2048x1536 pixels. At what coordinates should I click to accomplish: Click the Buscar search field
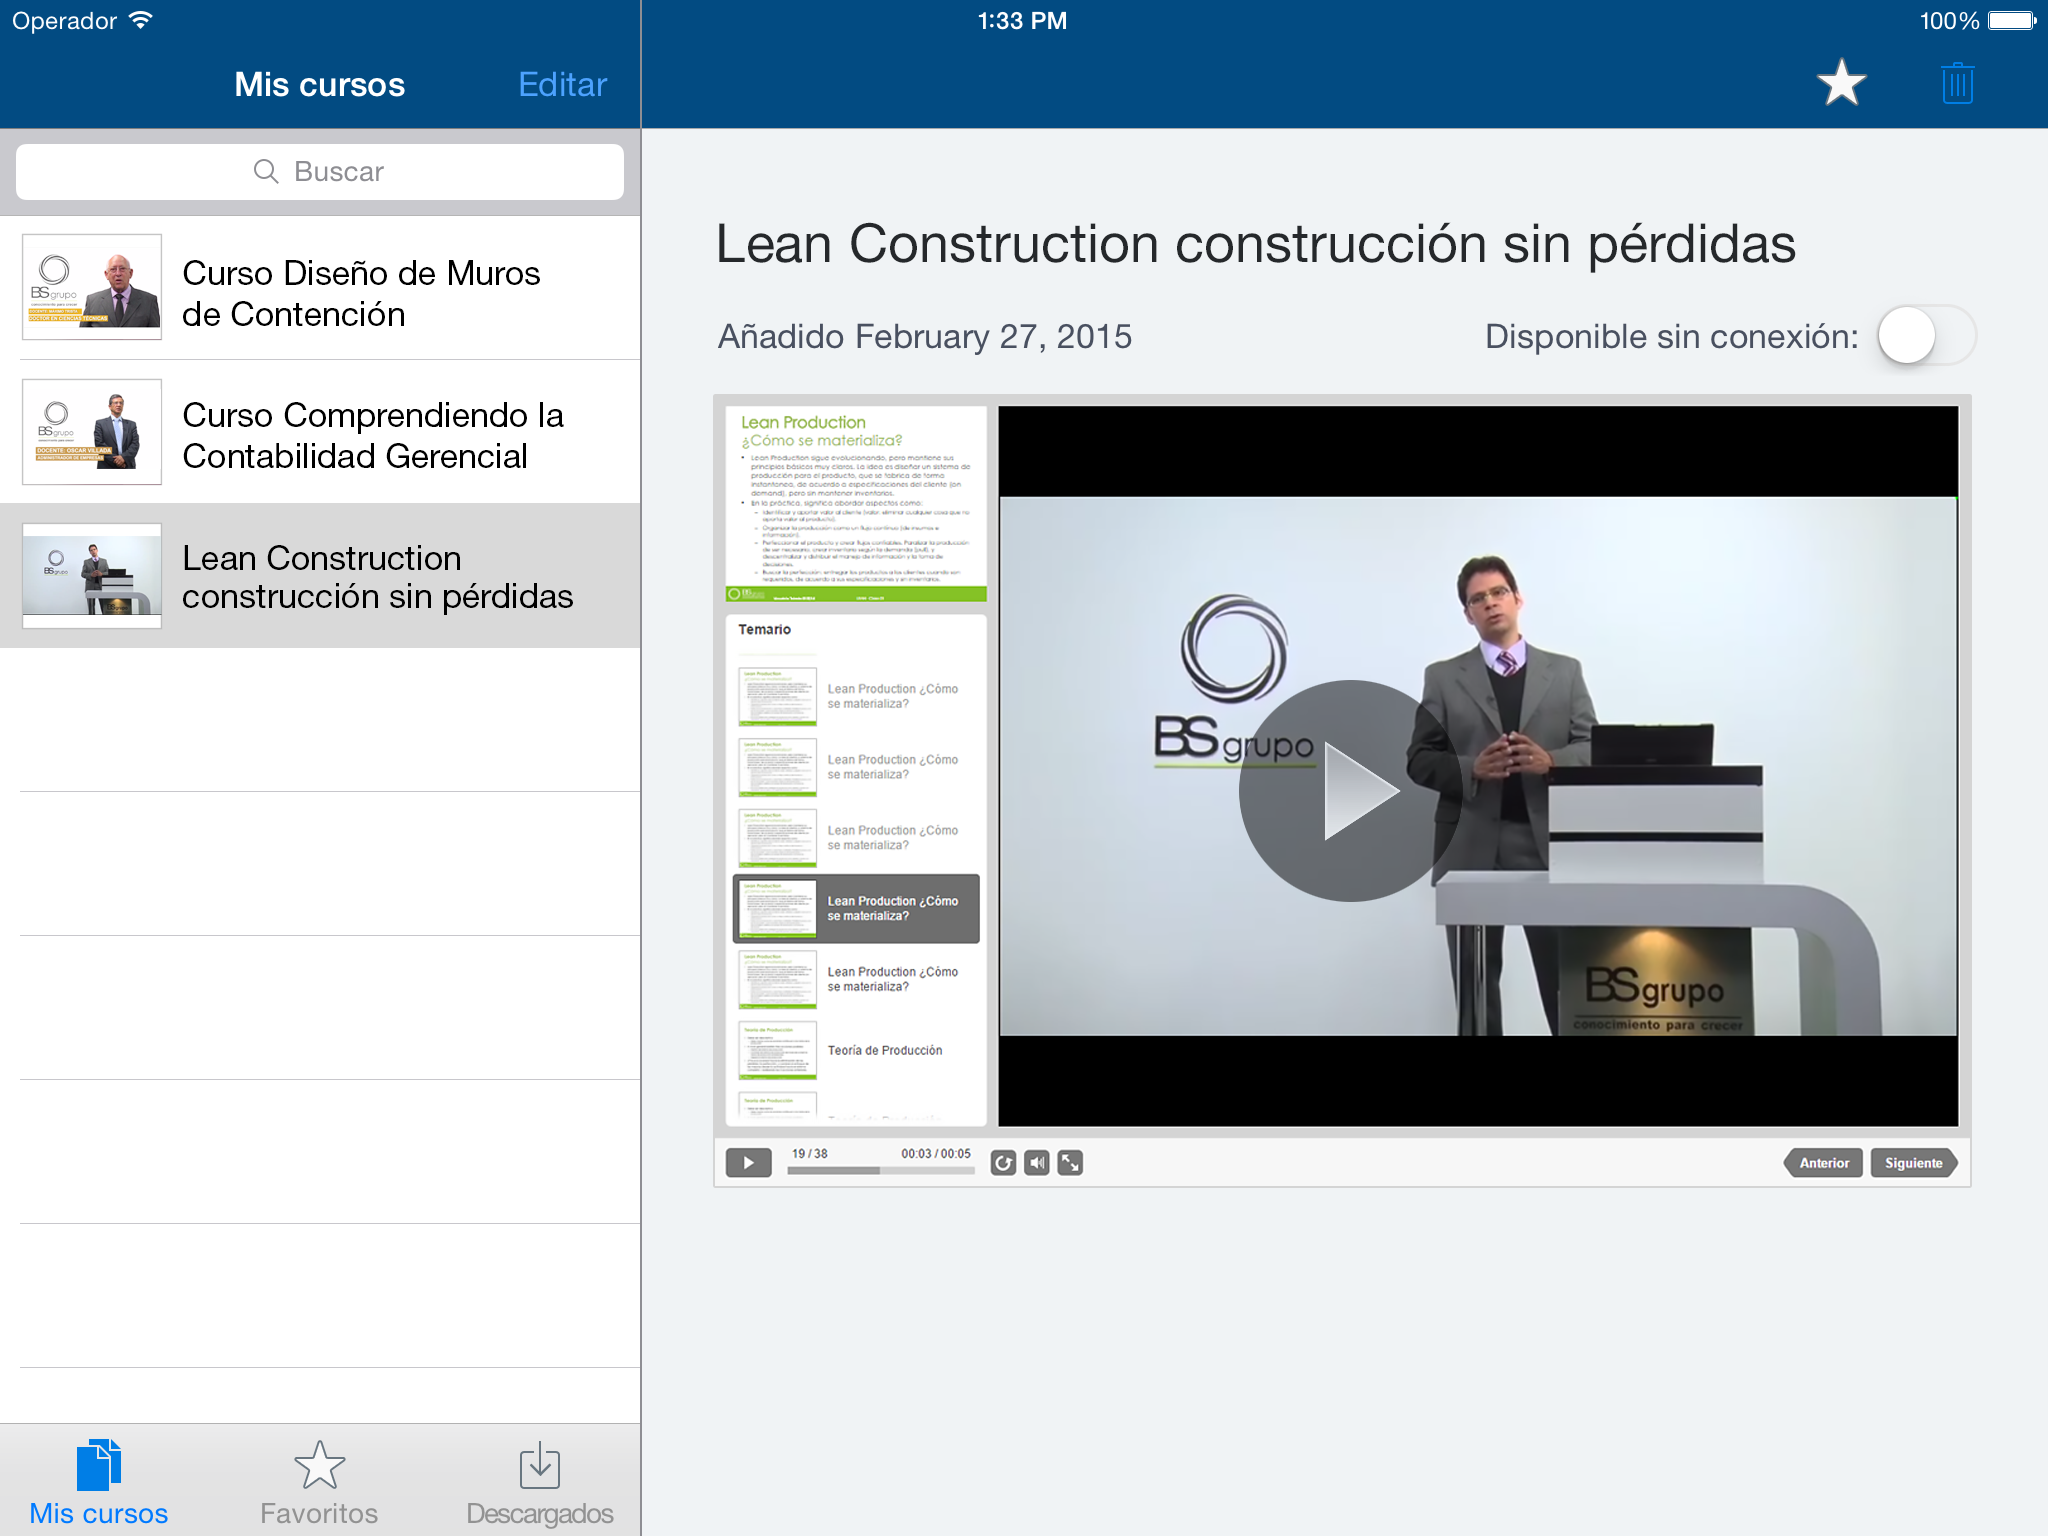[x=320, y=172]
